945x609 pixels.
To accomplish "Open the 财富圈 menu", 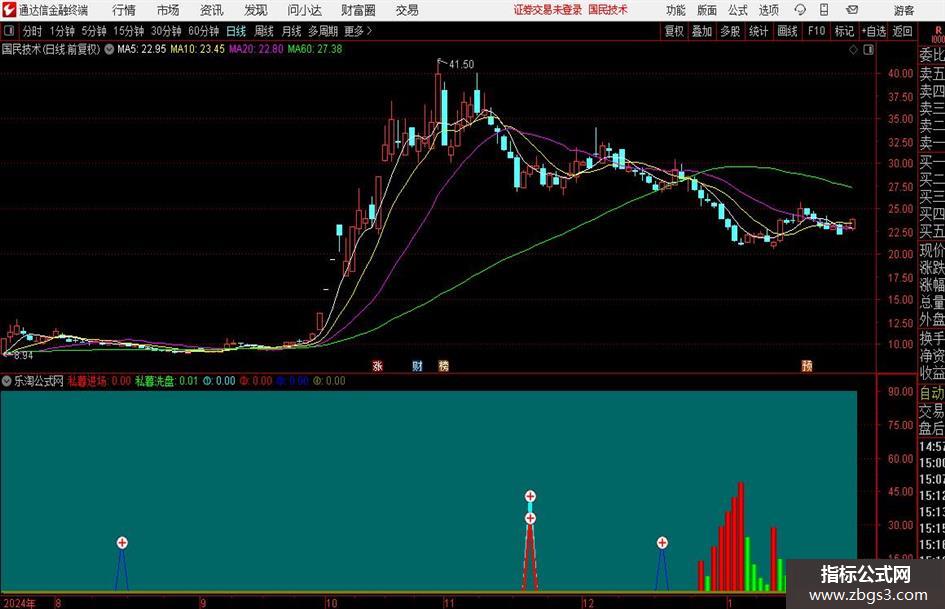I will pyautogui.click(x=359, y=10).
